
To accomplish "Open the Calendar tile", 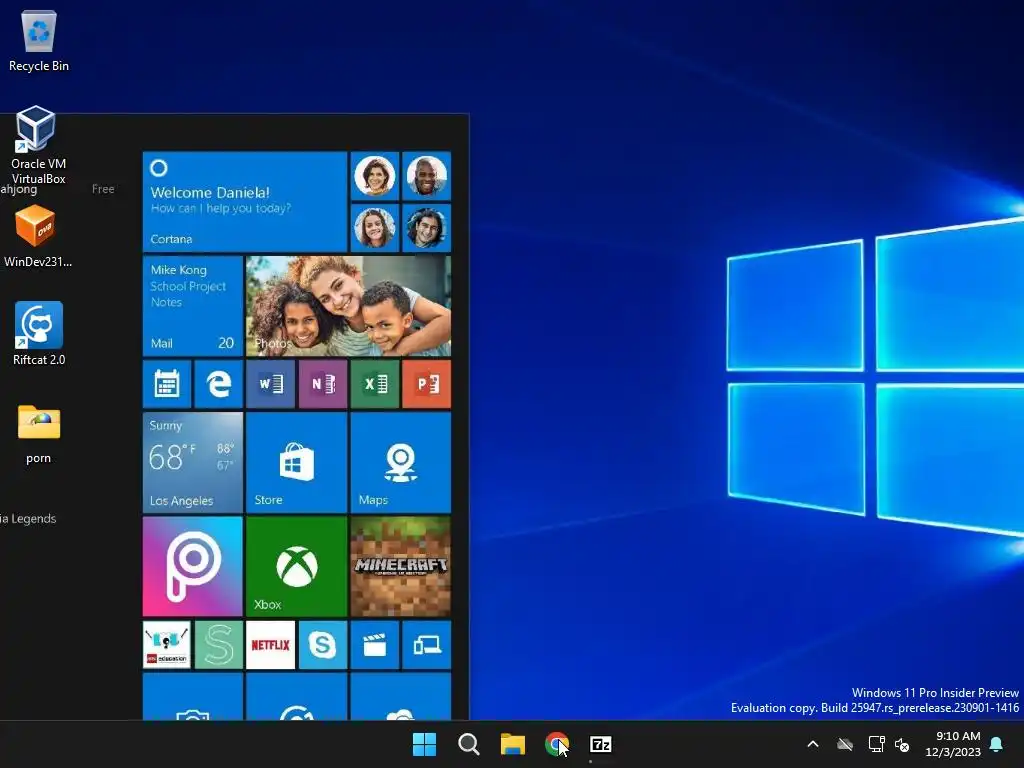I will (167, 384).
